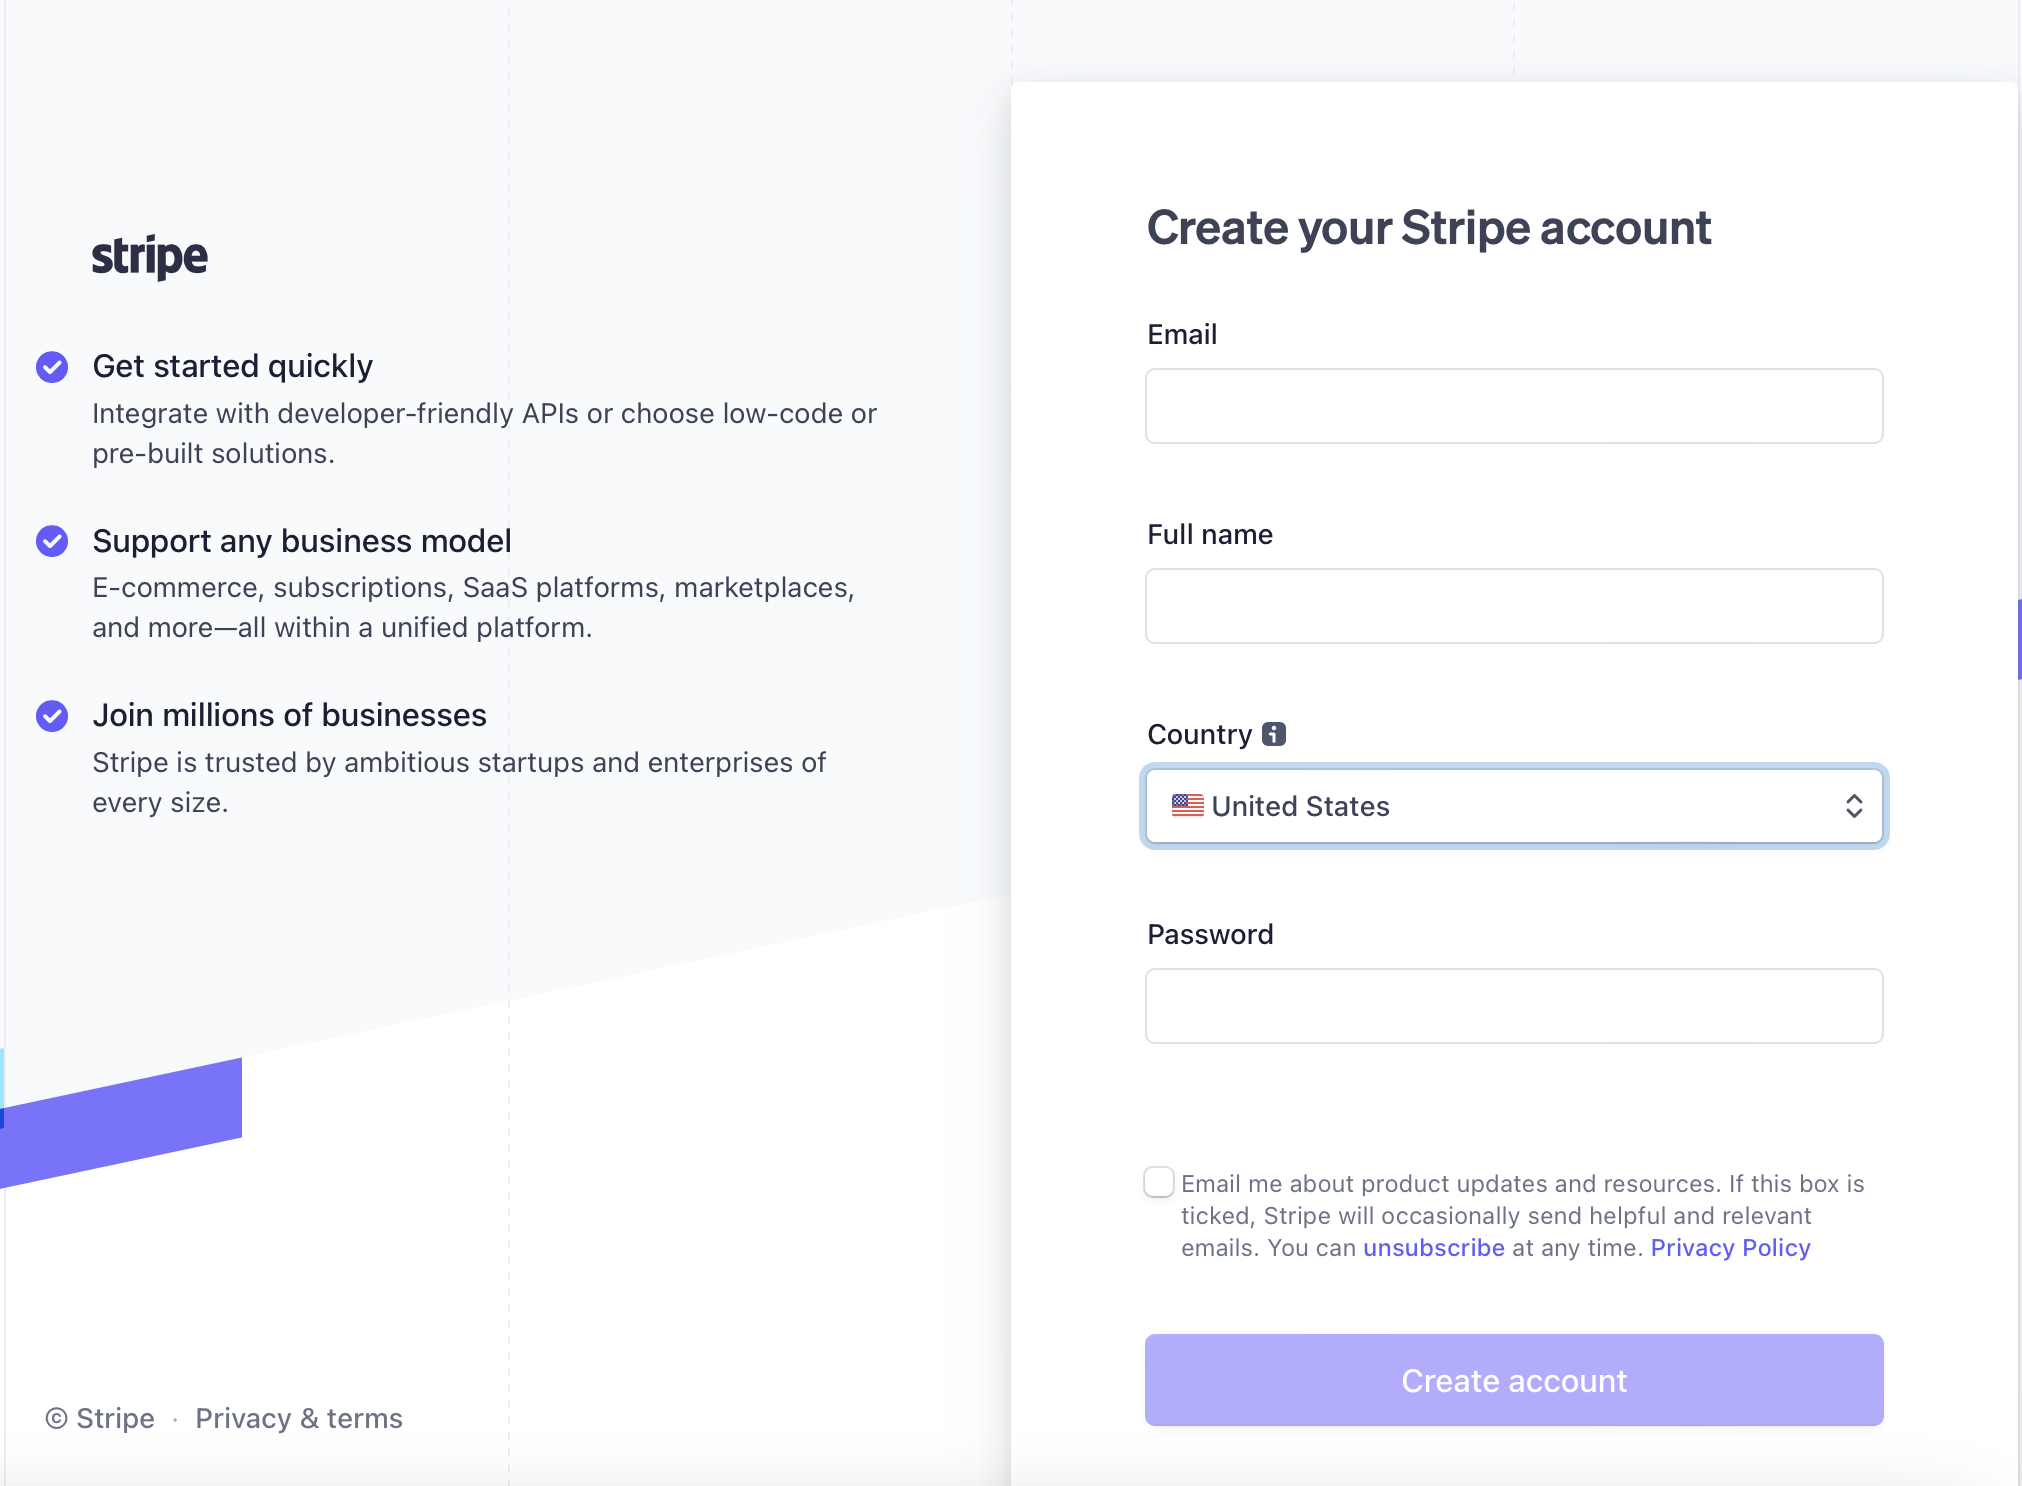Viewport: 2022px width, 1486px height.
Task: Click checkmark beside Join millions of businesses
Action: coord(52,716)
